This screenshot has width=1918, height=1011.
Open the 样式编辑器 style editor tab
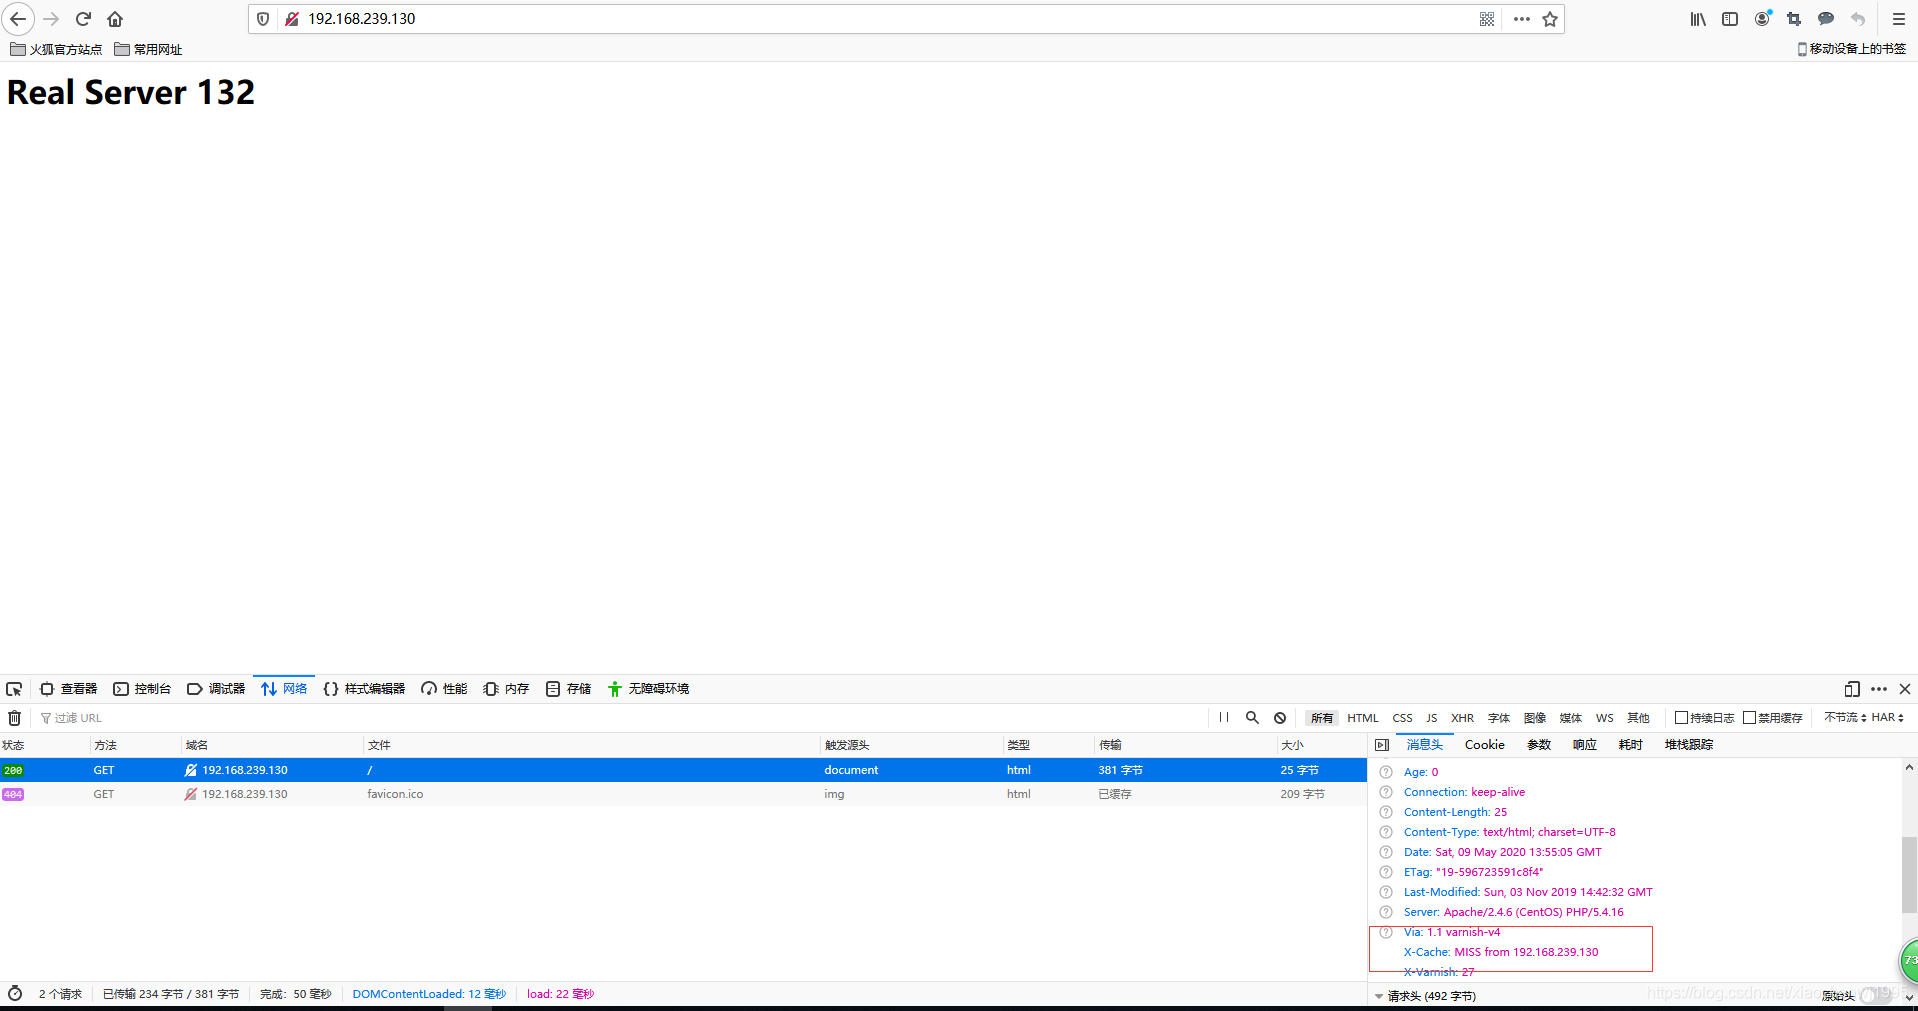pyautogui.click(x=364, y=689)
